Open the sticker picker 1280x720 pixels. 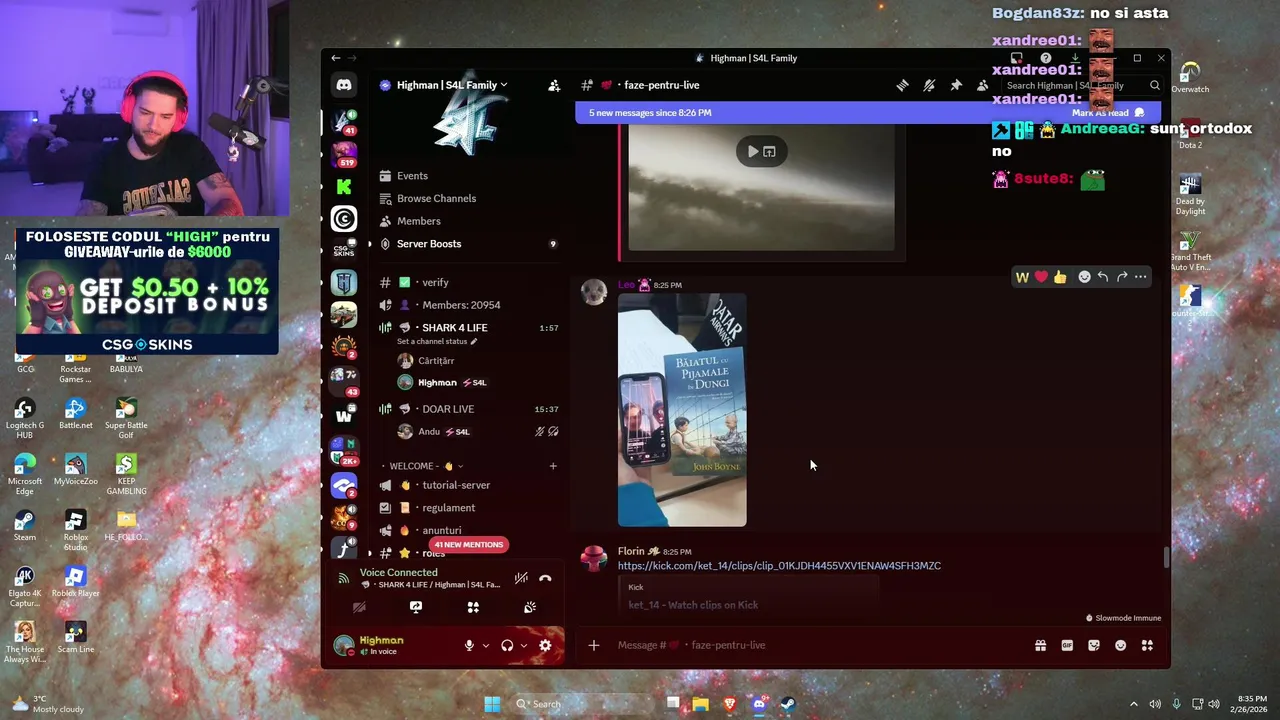1094,646
